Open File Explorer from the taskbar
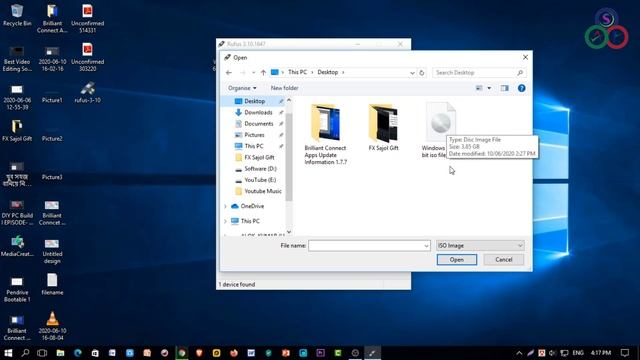The height and width of the screenshot is (360, 640). (60, 353)
